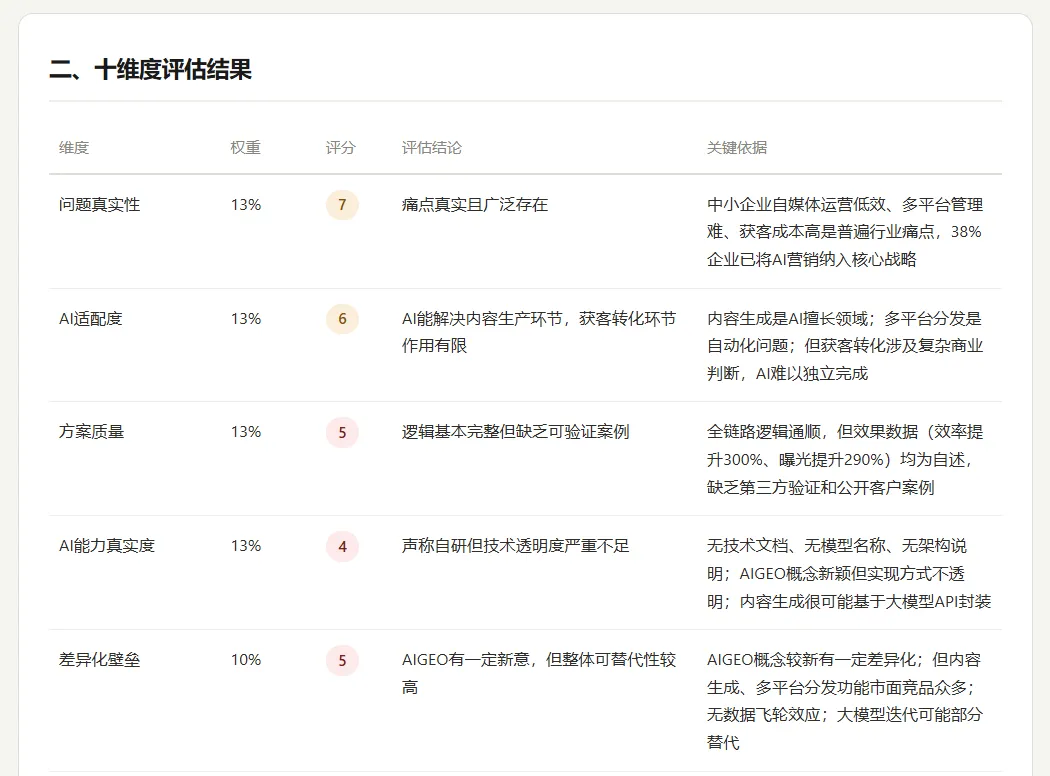Select the 方案质量 row label
This screenshot has height=776, width=1050.
point(92,432)
